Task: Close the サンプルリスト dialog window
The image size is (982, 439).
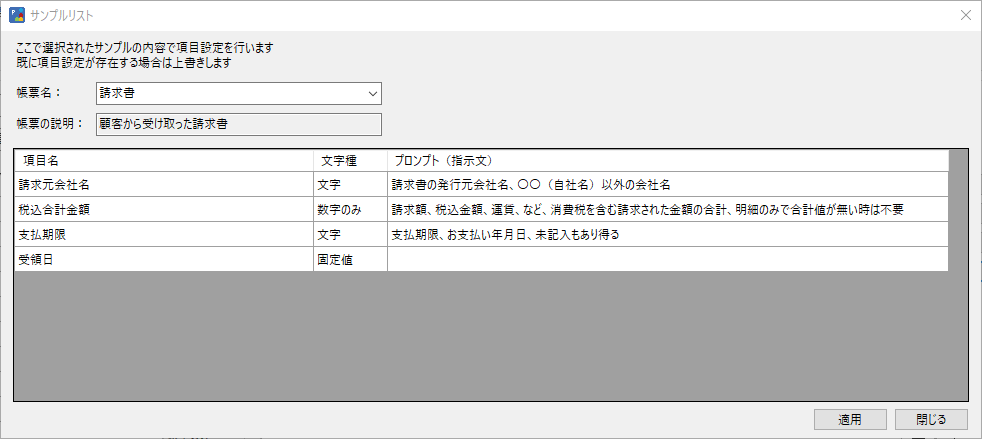Action: point(965,15)
